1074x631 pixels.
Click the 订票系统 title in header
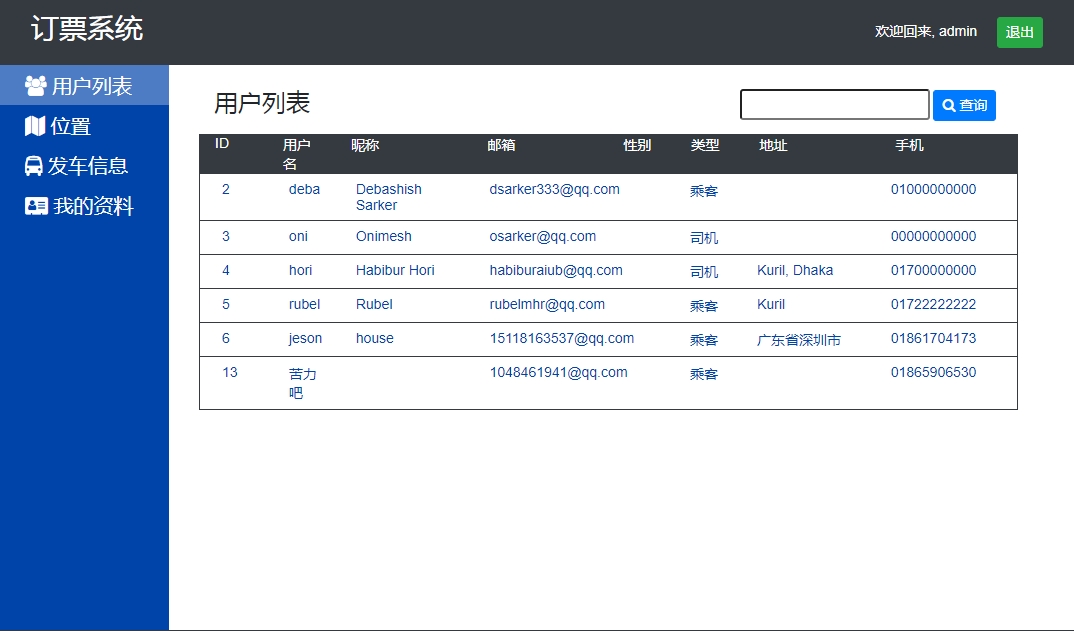click(x=87, y=29)
